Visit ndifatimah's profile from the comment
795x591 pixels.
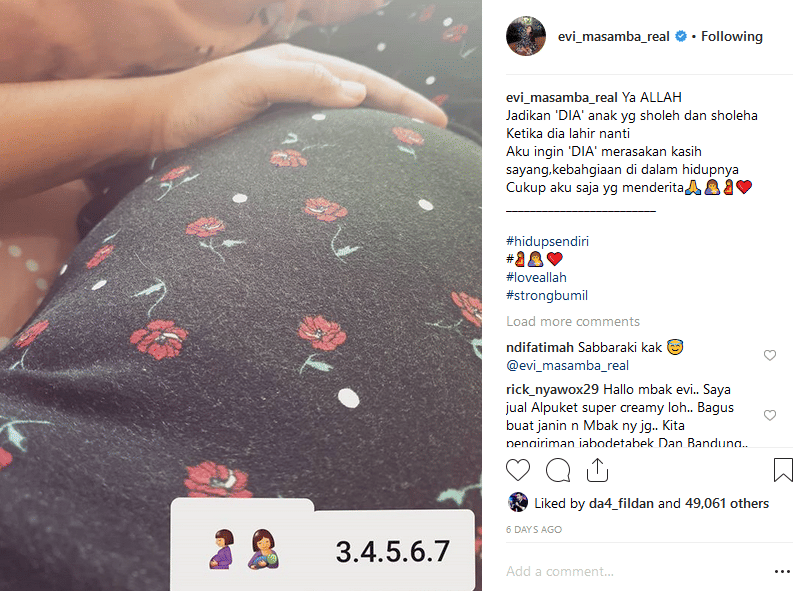tap(539, 347)
